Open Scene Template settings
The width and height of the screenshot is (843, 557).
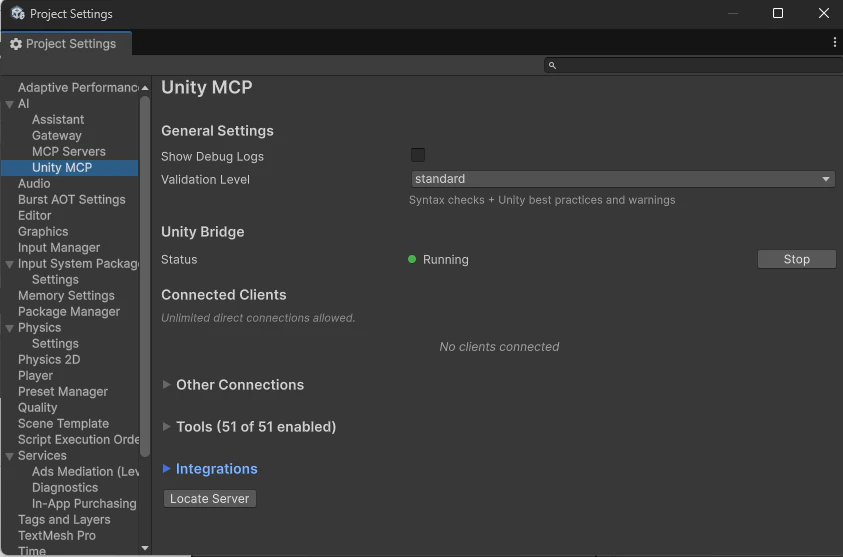[x=63, y=424]
